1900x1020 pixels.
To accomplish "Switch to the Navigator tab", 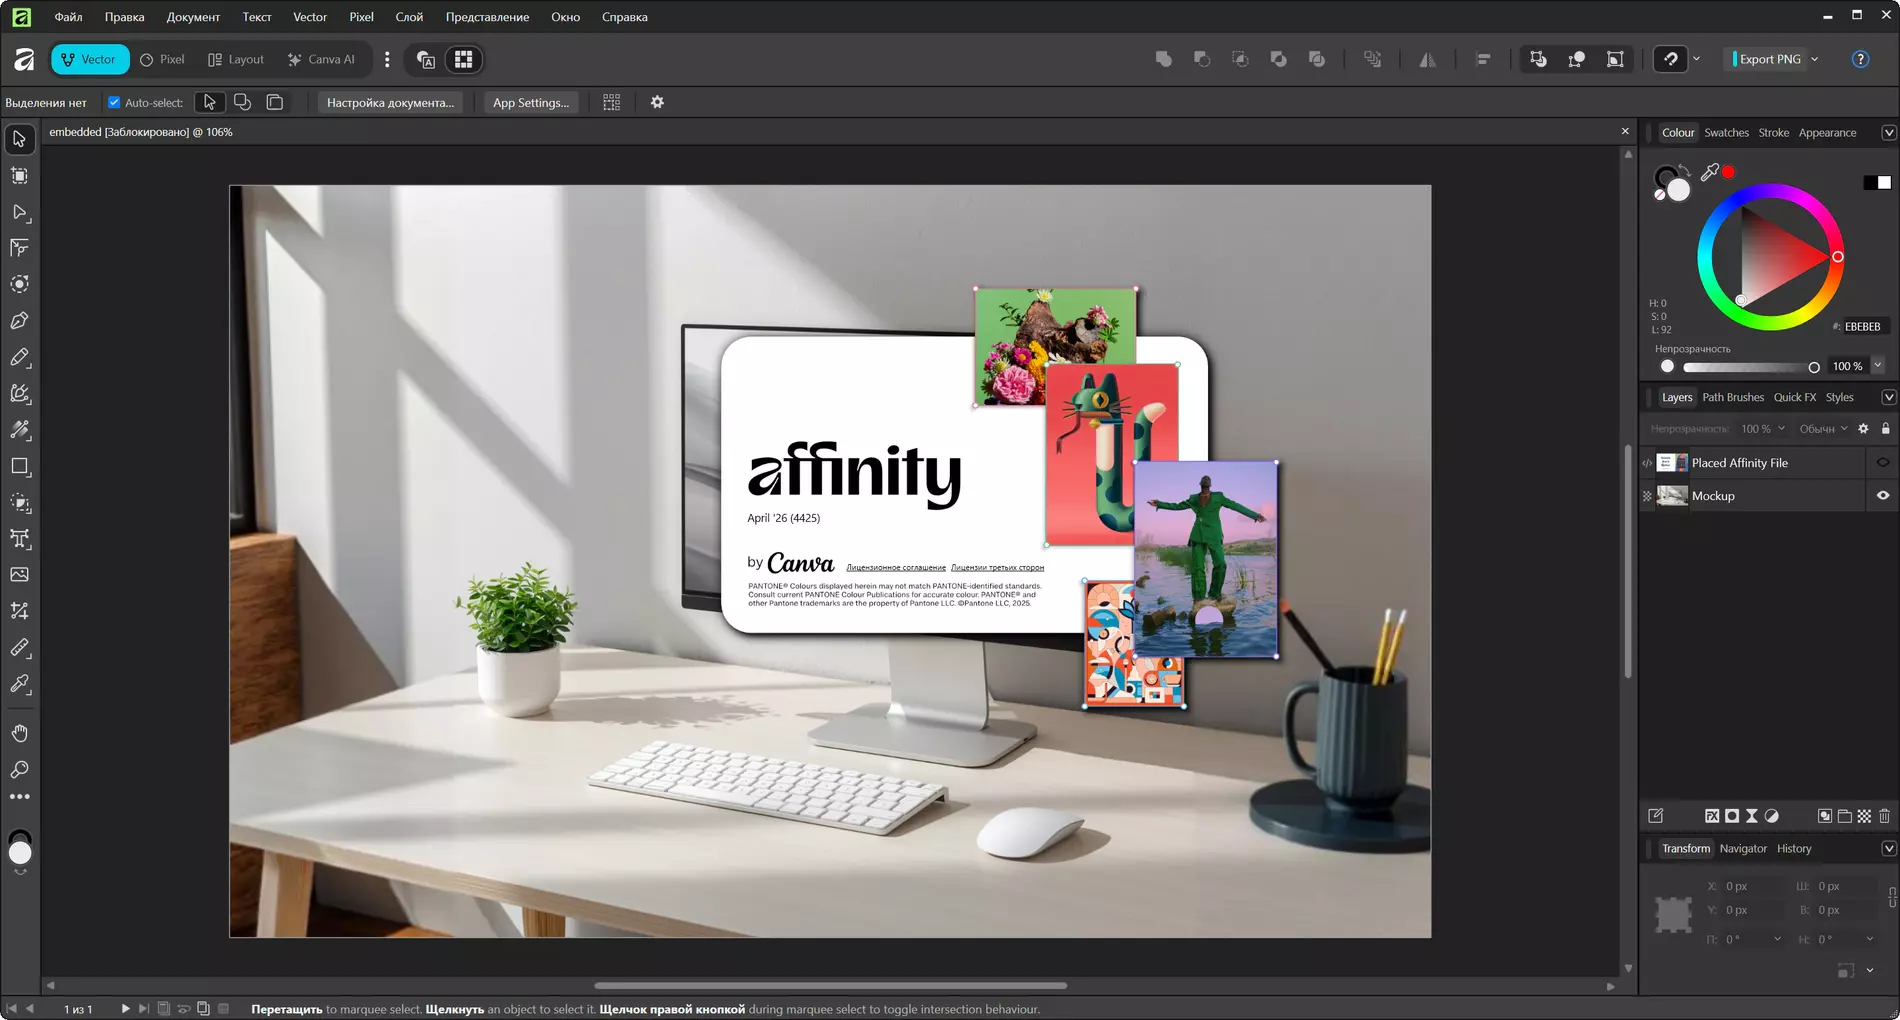I will [x=1743, y=848].
